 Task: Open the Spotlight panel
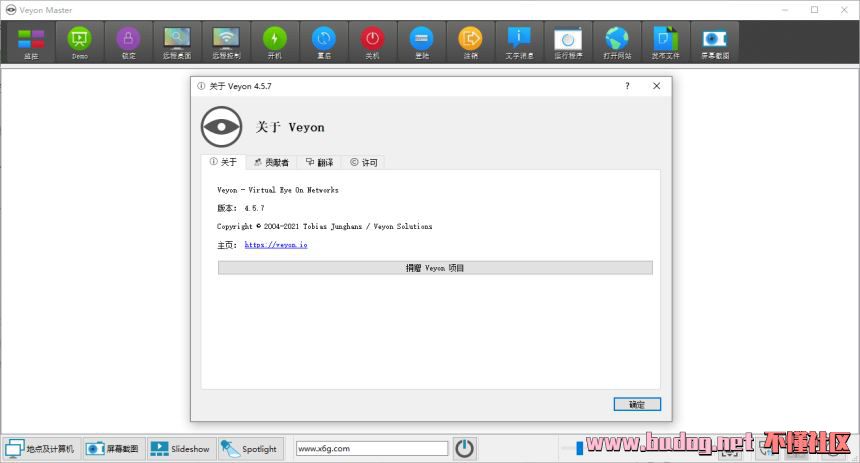251,449
